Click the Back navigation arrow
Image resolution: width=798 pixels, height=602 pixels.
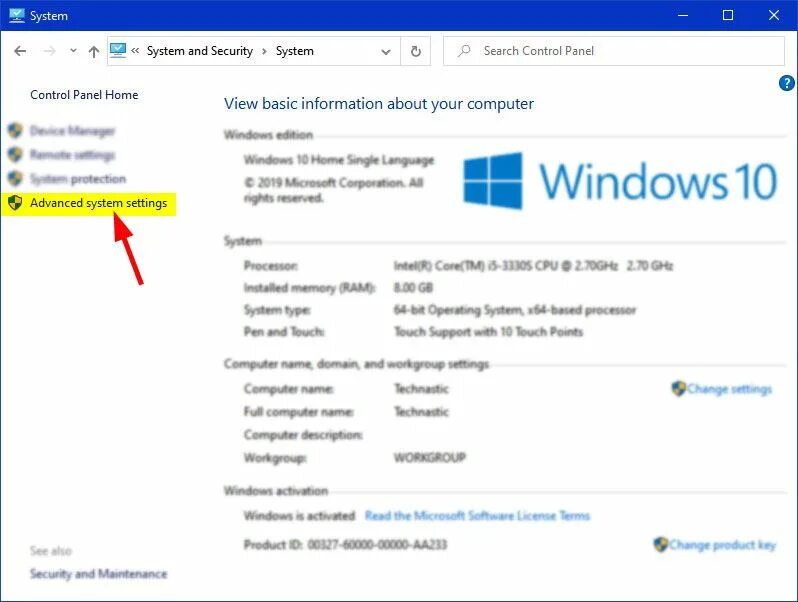[x=20, y=51]
